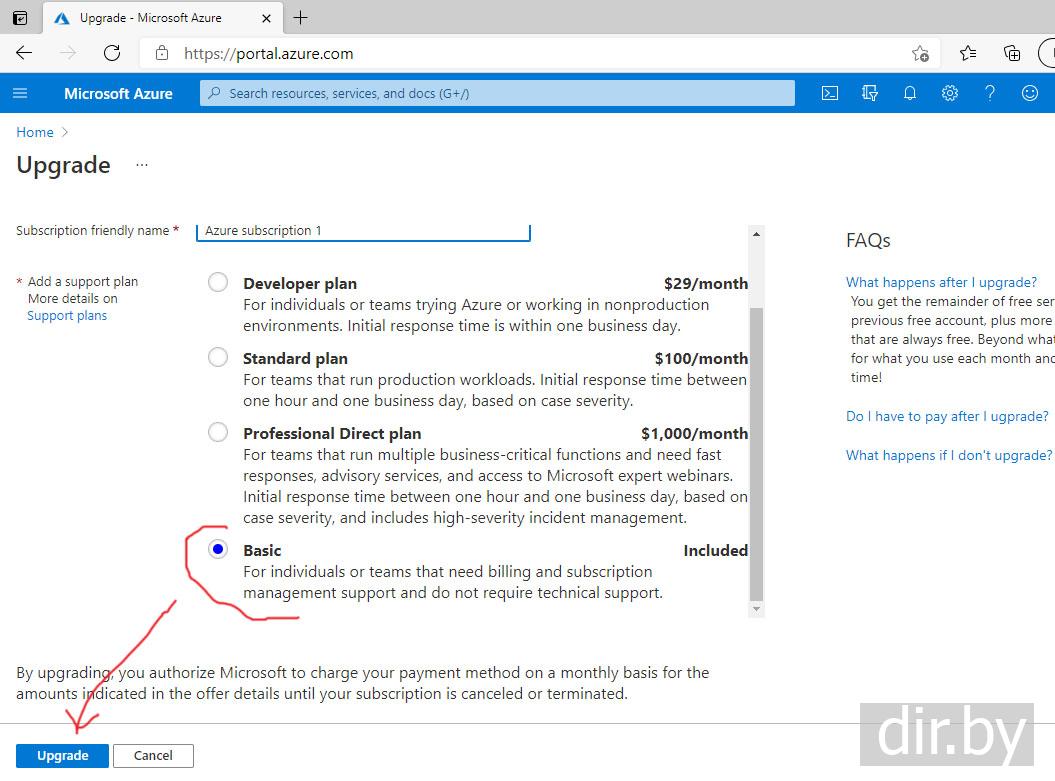View site info via the padlock icon
This screenshot has width=1055, height=781.
click(161, 53)
